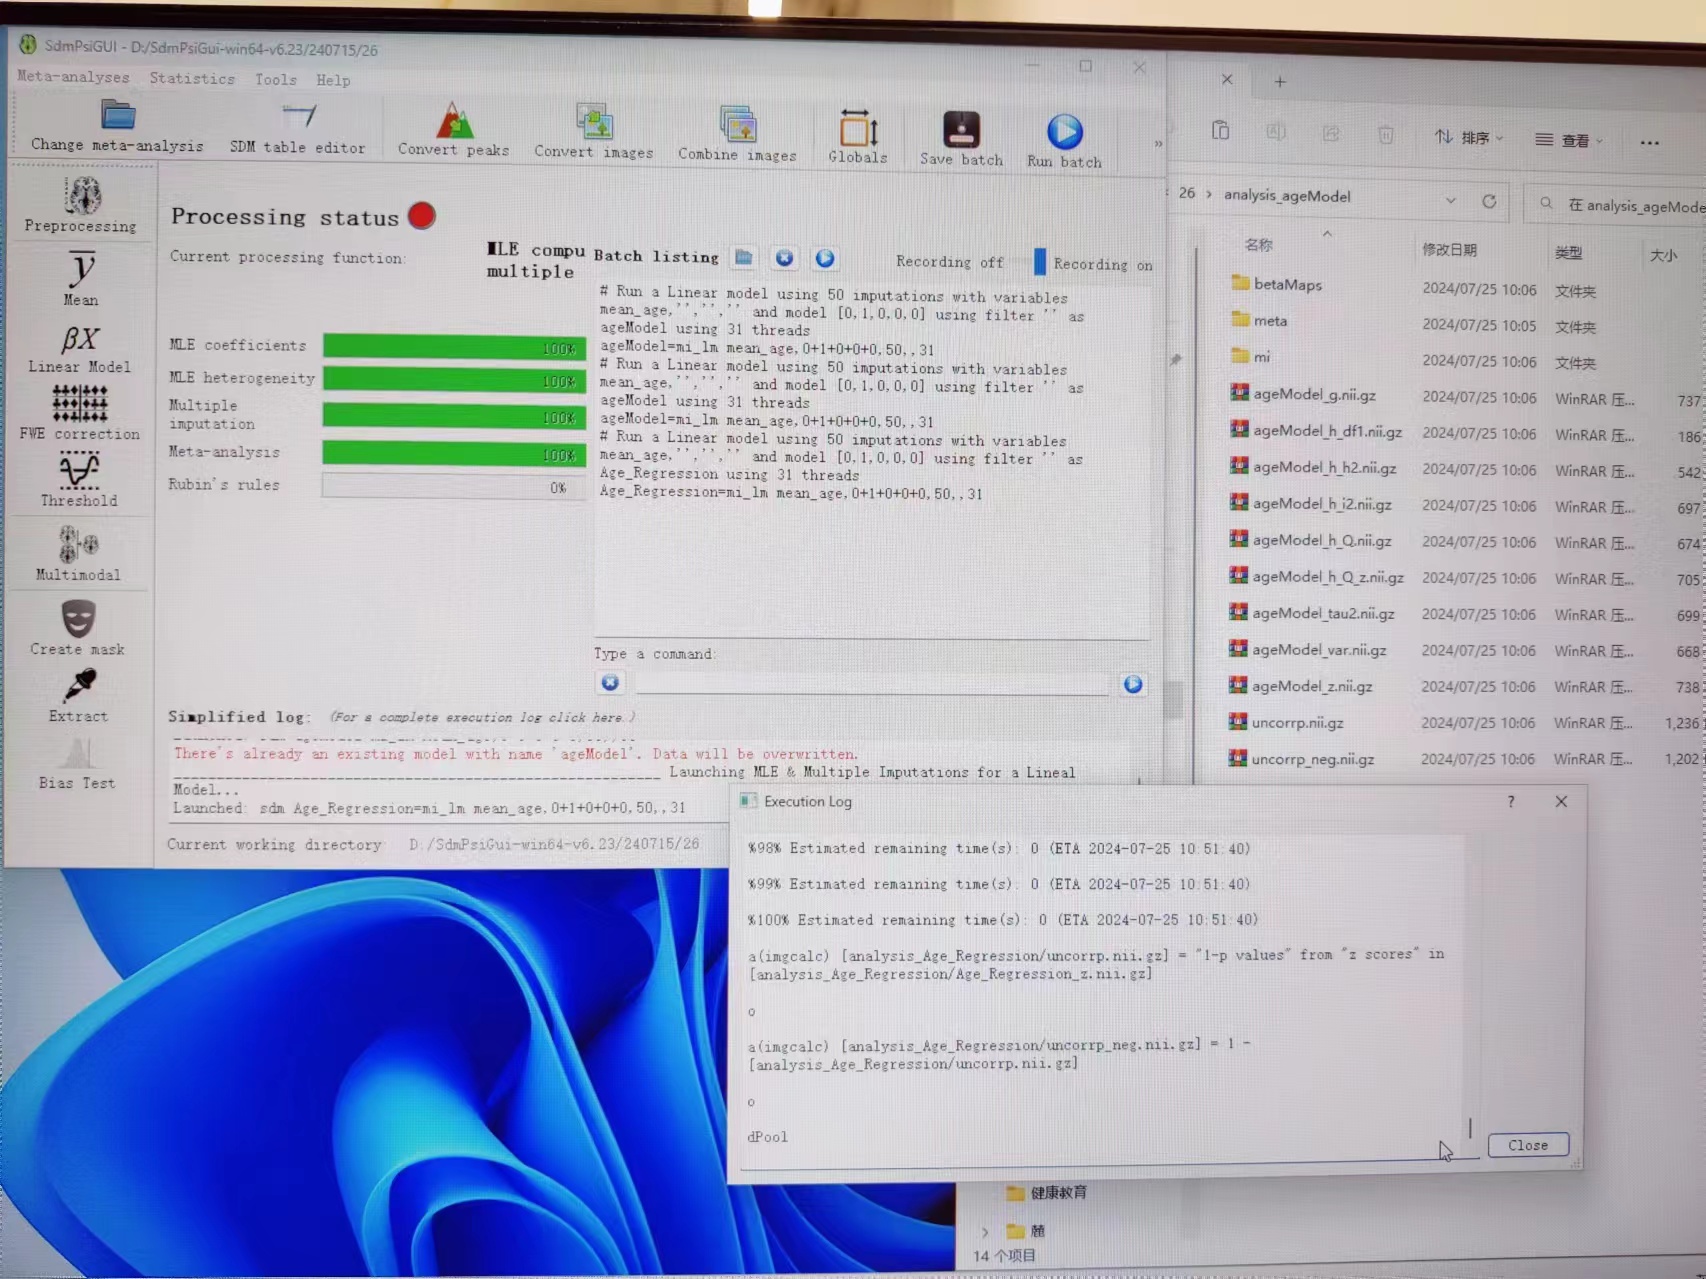Image resolution: width=1706 pixels, height=1279 pixels.
Task: Switch to Recording off
Action: pos(949,262)
